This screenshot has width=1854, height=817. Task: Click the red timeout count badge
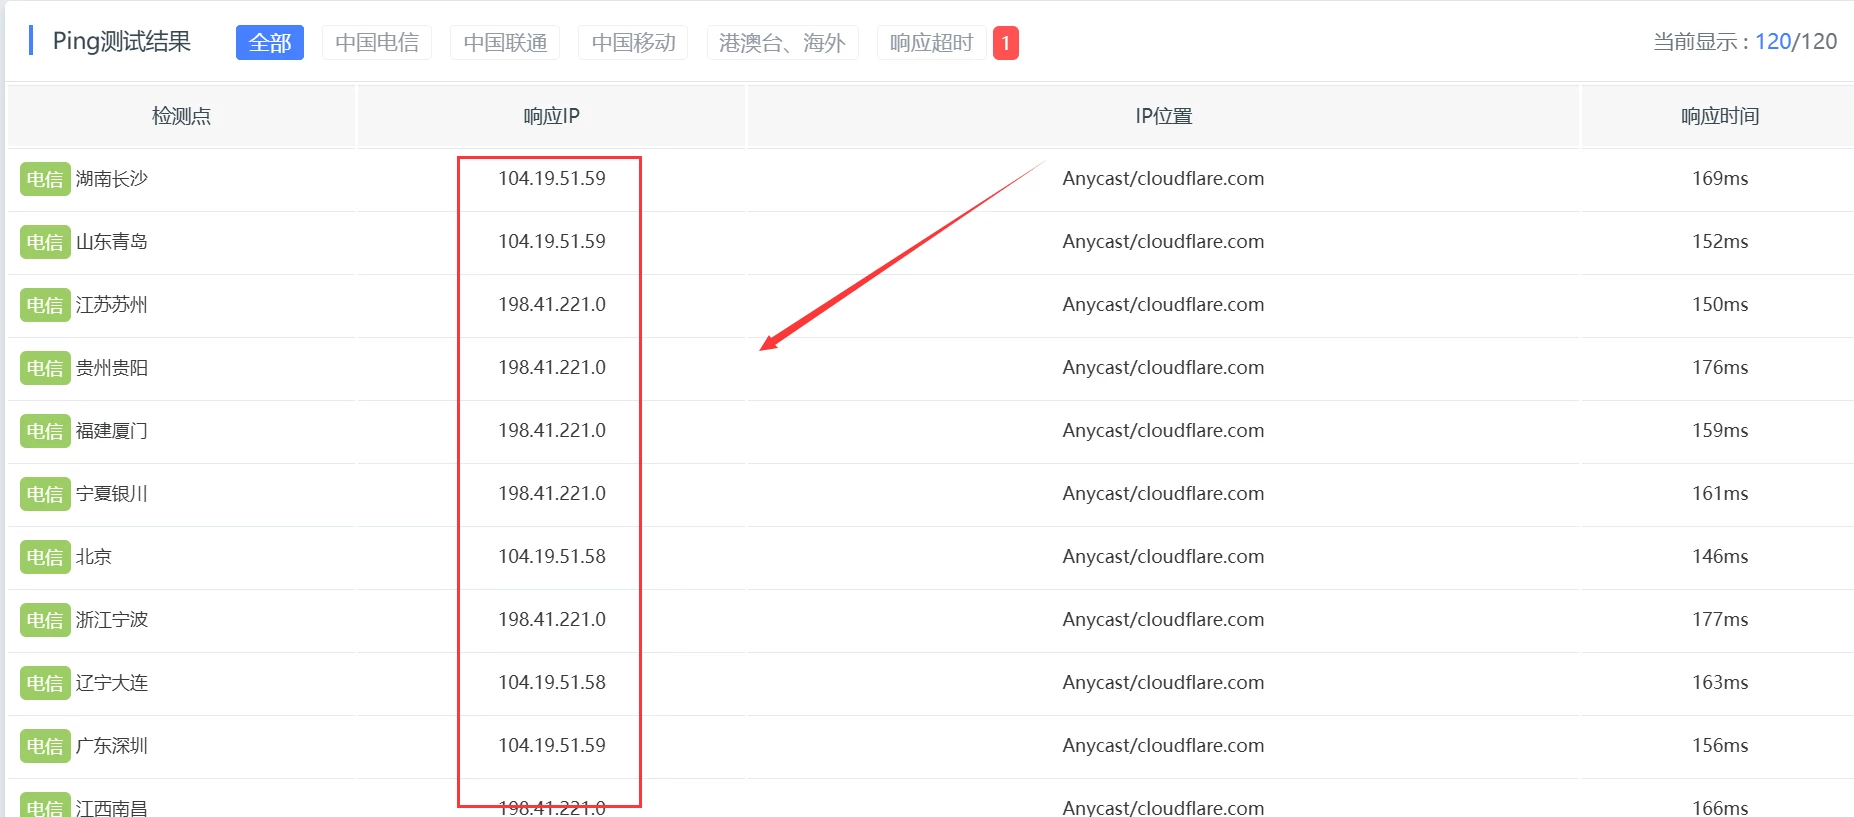pyautogui.click(x=1005, y=43)
